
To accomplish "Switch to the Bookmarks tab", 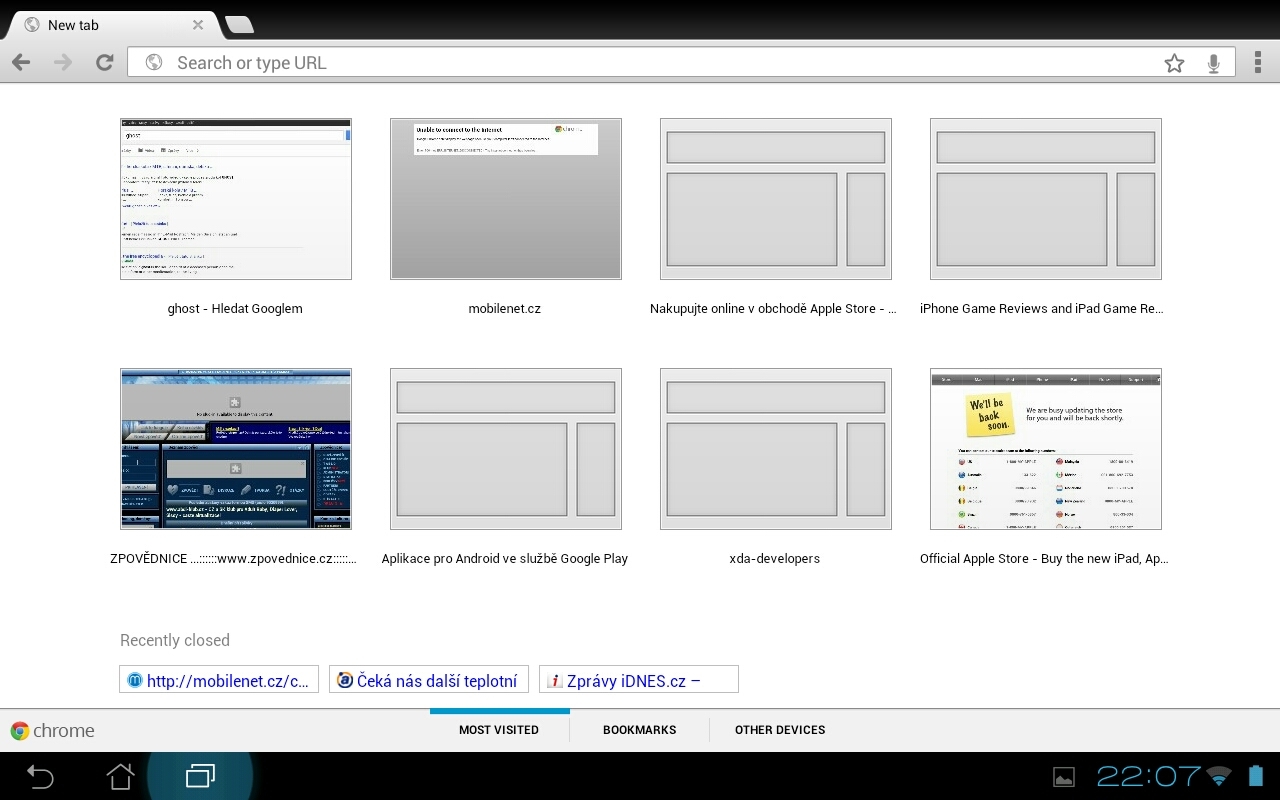I will pyautogui.click(x=639, y=730).
